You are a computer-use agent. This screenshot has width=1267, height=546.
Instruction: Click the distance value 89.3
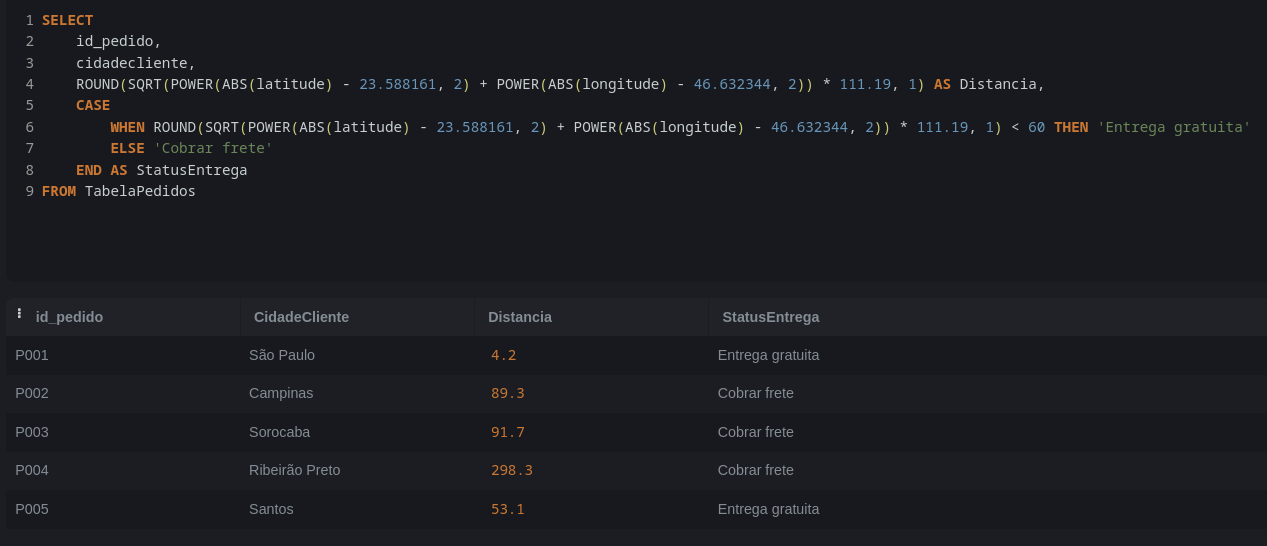point(508,393)
